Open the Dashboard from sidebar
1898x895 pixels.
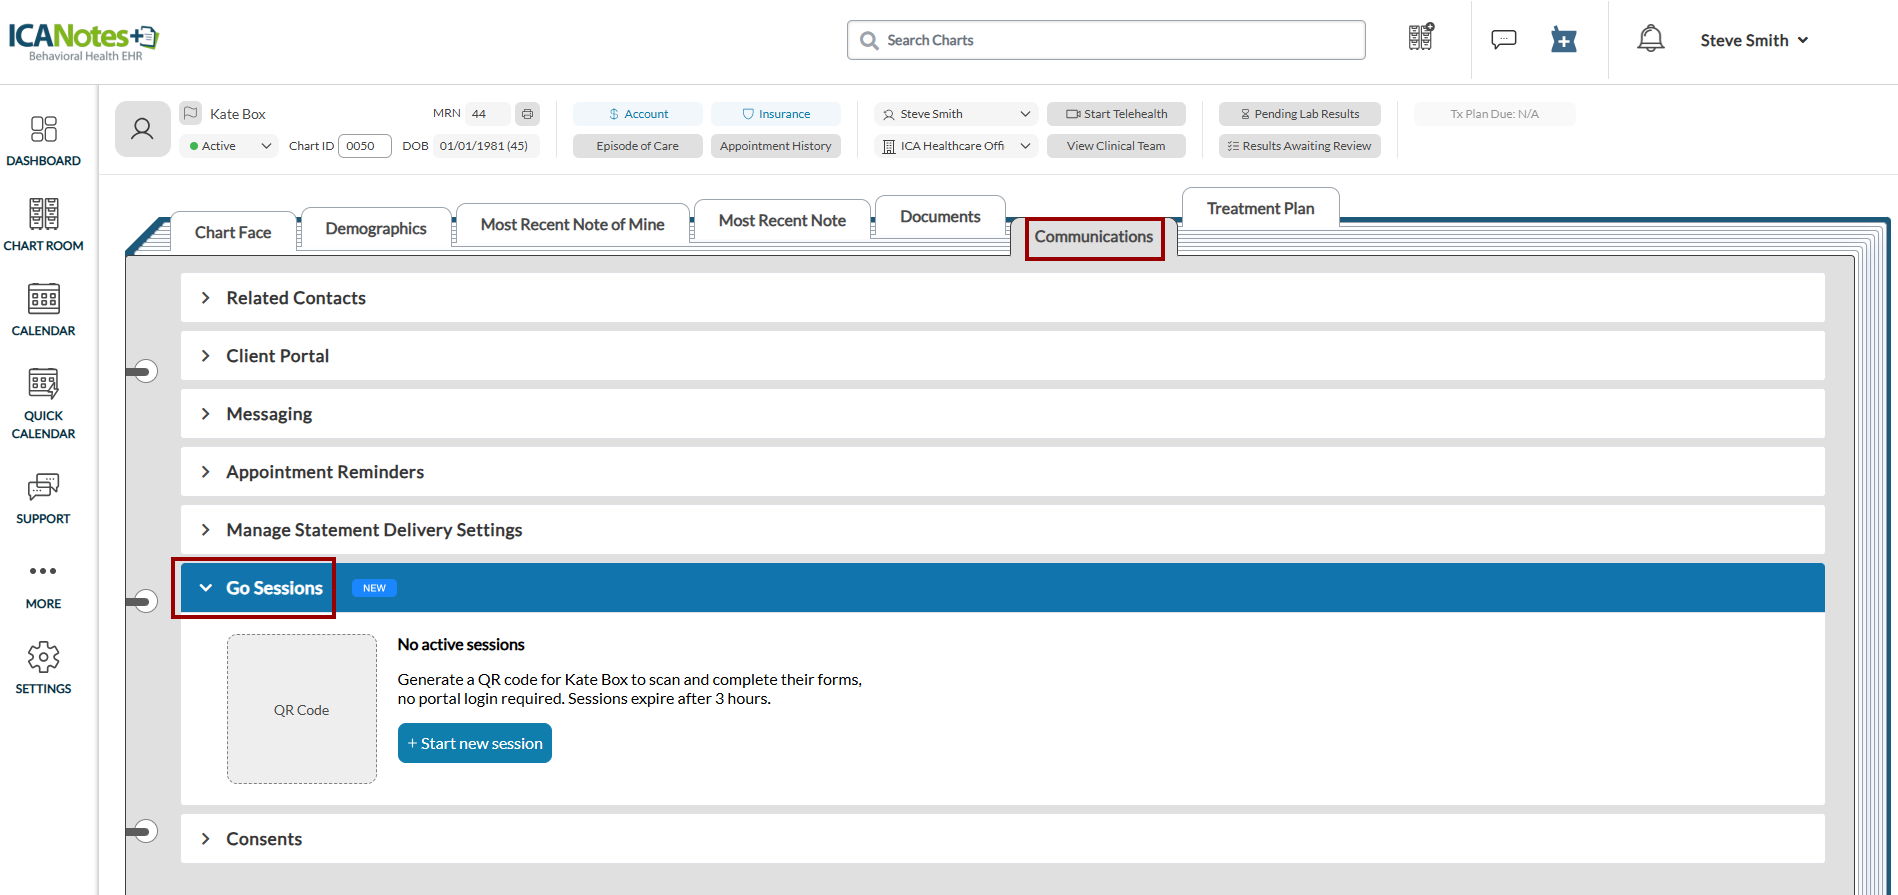point(43,140)
